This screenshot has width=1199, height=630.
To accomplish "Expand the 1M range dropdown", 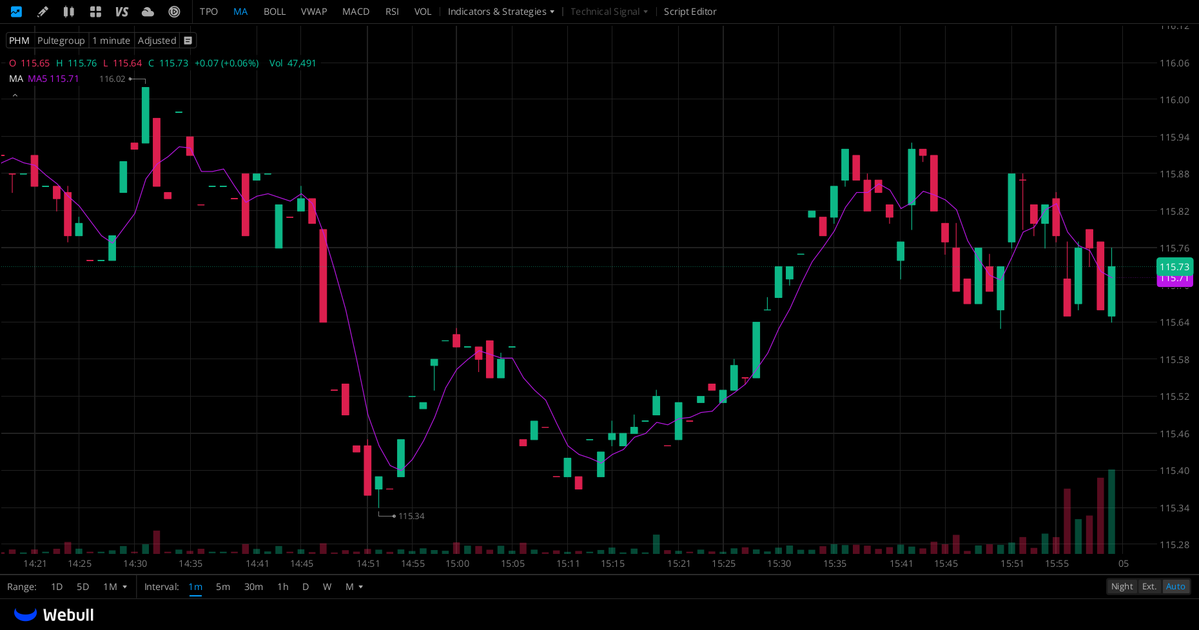I will coord(115,586).
